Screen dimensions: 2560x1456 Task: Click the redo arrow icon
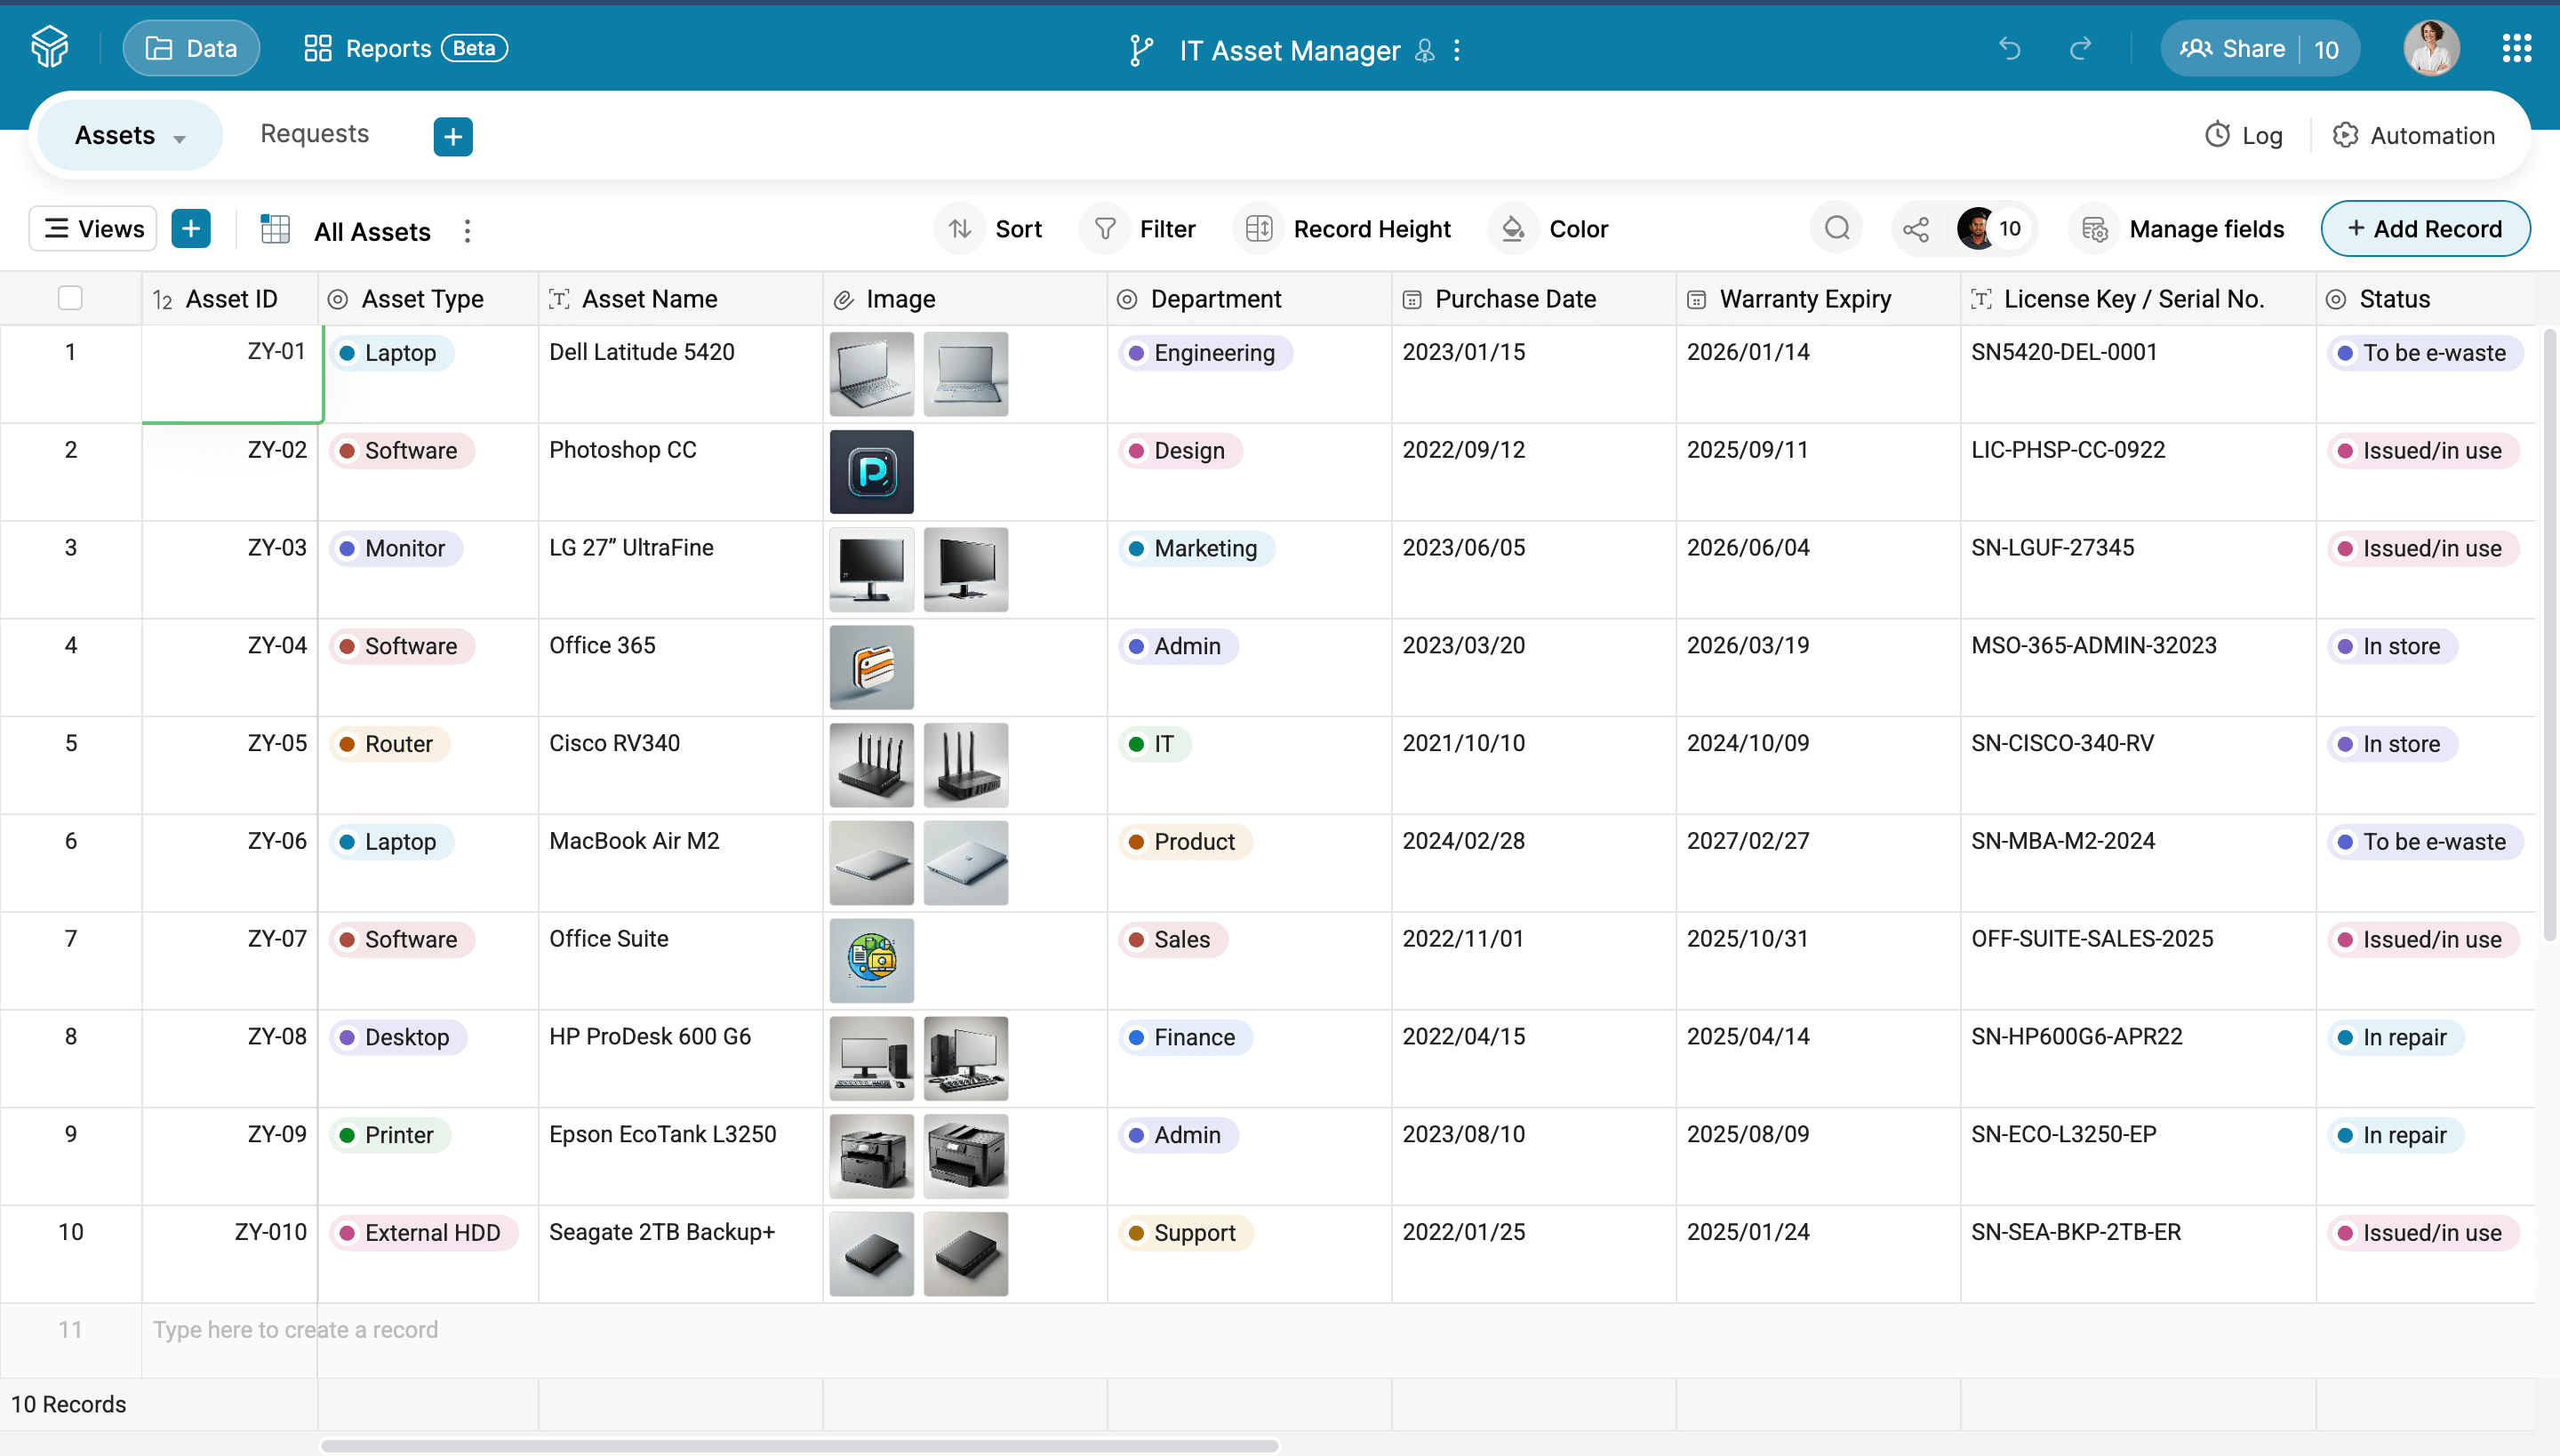pos(2081,48)
